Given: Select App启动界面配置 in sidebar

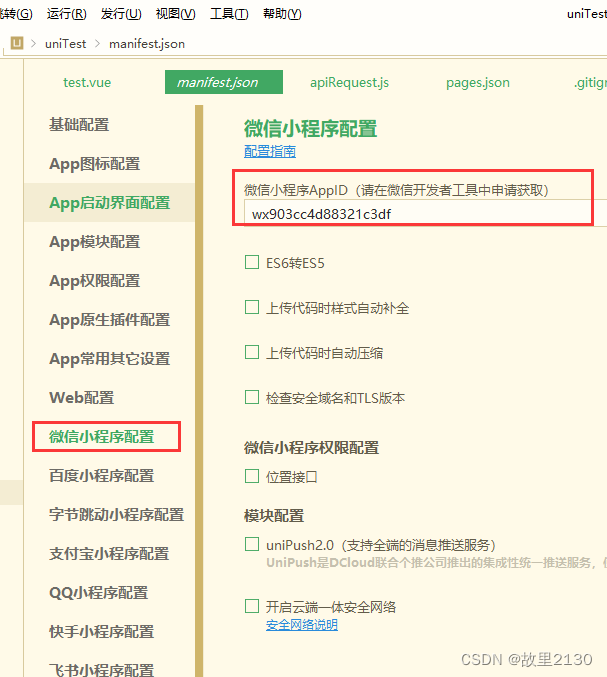Looking at the screenshot, I should [x=110, y=202].
